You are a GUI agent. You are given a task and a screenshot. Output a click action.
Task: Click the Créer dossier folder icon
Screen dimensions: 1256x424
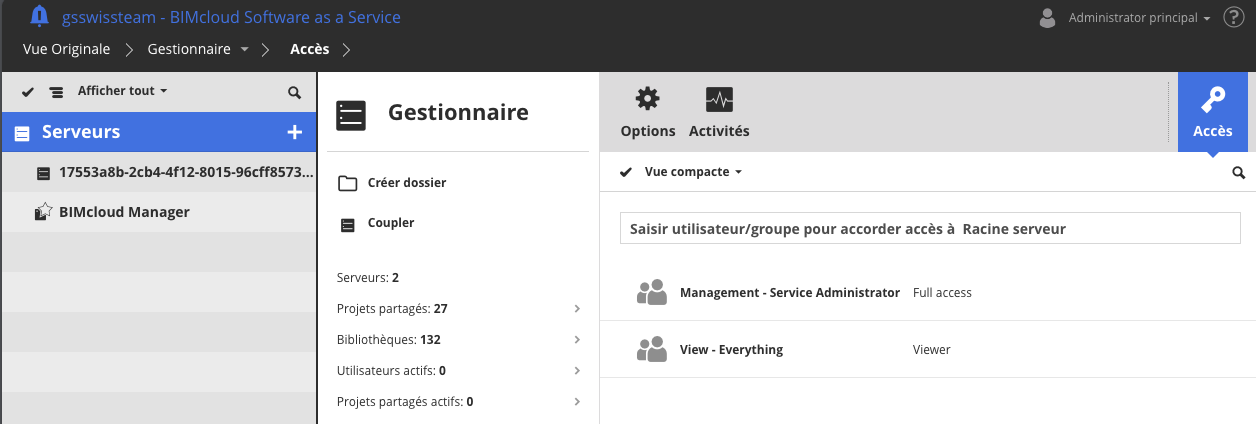click(x=347, y=183)
